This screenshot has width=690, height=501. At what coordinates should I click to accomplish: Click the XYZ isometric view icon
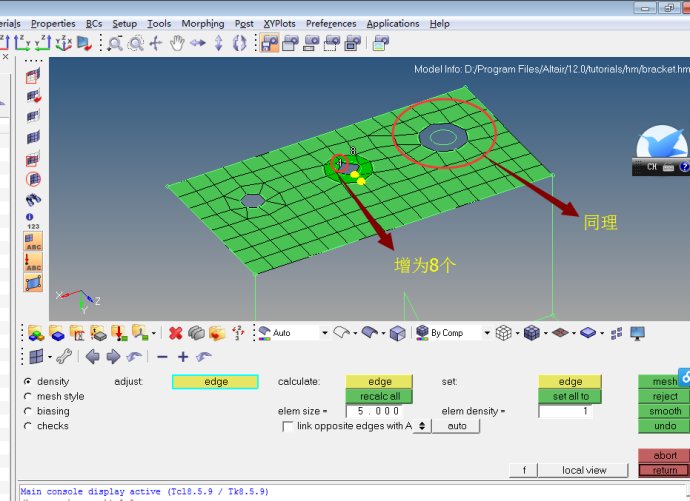click(64, 43)
